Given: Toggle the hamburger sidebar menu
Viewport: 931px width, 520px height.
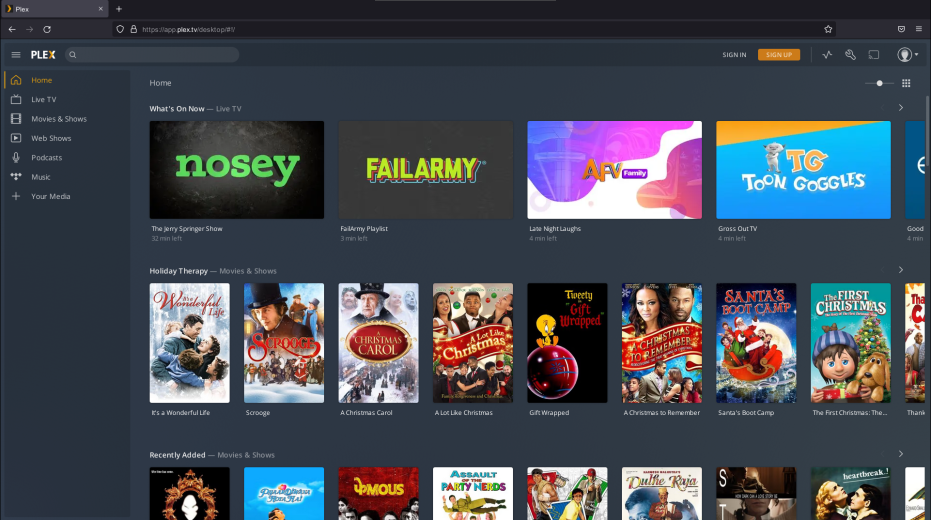Looking at the screenshot, I should point(16,55).
